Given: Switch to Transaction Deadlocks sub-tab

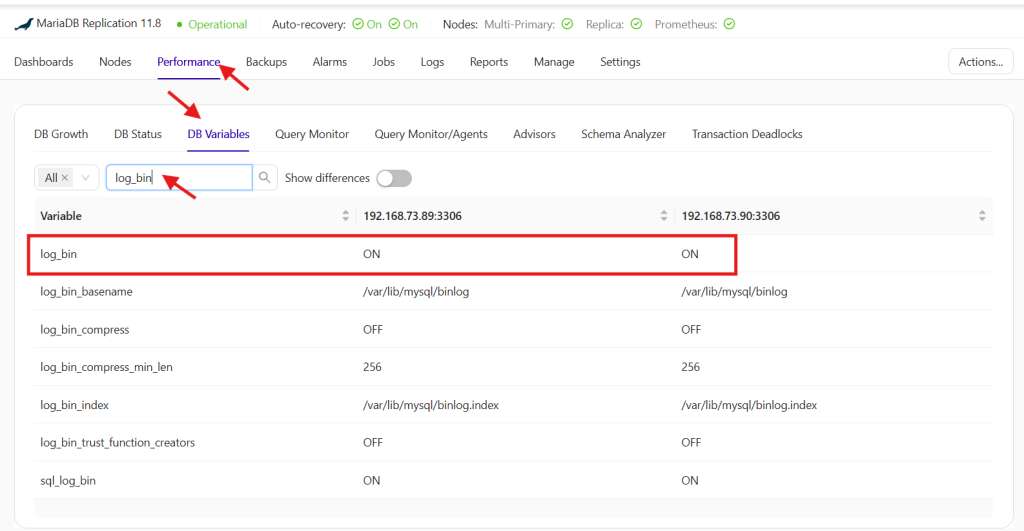Looking at the screenshot, I should pyautogui.click(x=747, y=134).
